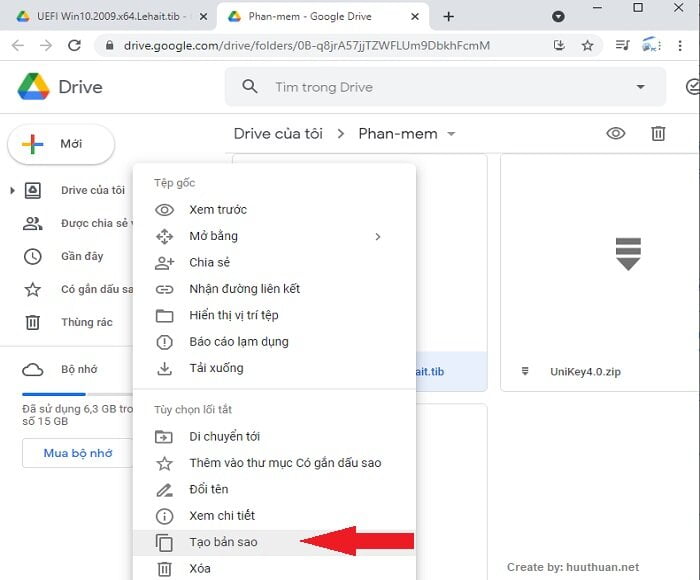Choose Tải xuống in the context menu
The width and height of the screenshot is (700, 580).
[x=216, y=368]
